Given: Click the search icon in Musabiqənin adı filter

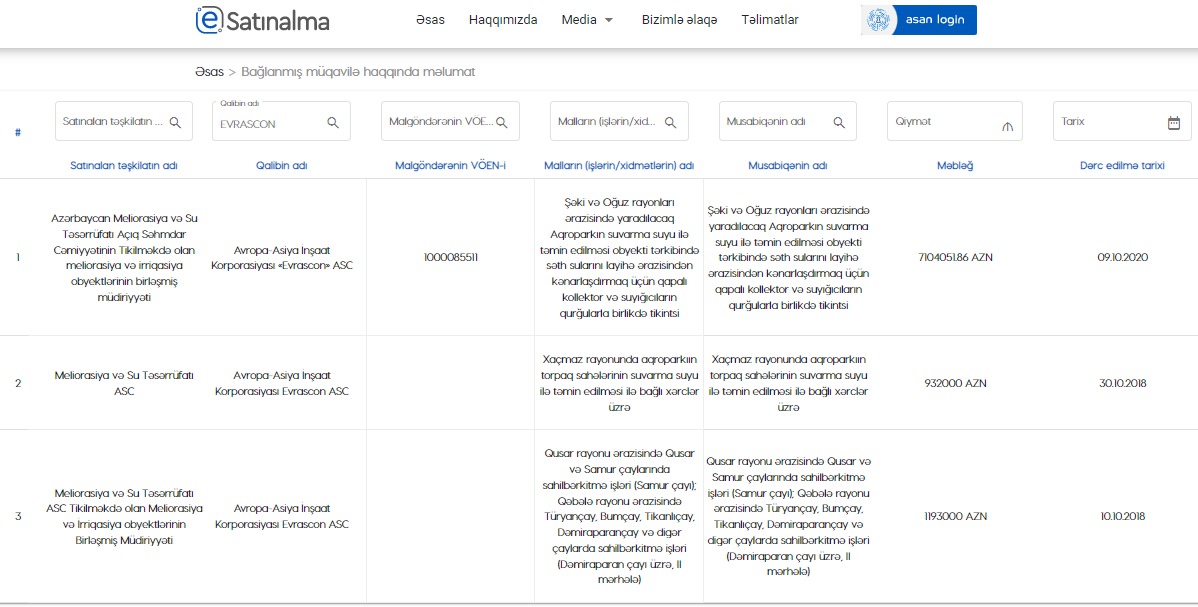Looking at the screenshot, I should coord(839,122).
